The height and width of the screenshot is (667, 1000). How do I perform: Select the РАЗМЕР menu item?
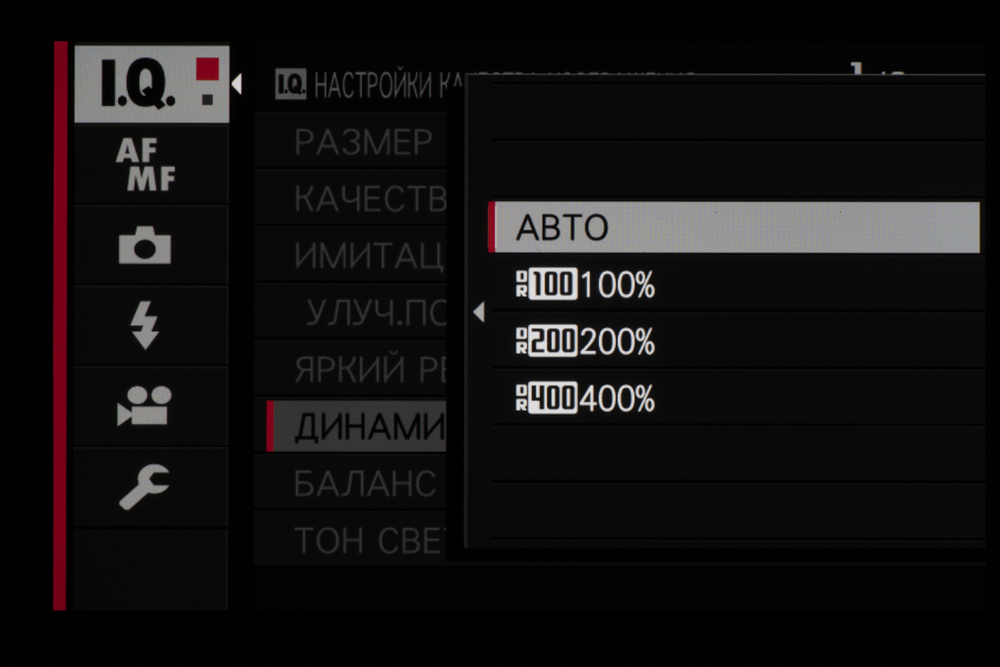pyautogui.click(x=362, y=143)
